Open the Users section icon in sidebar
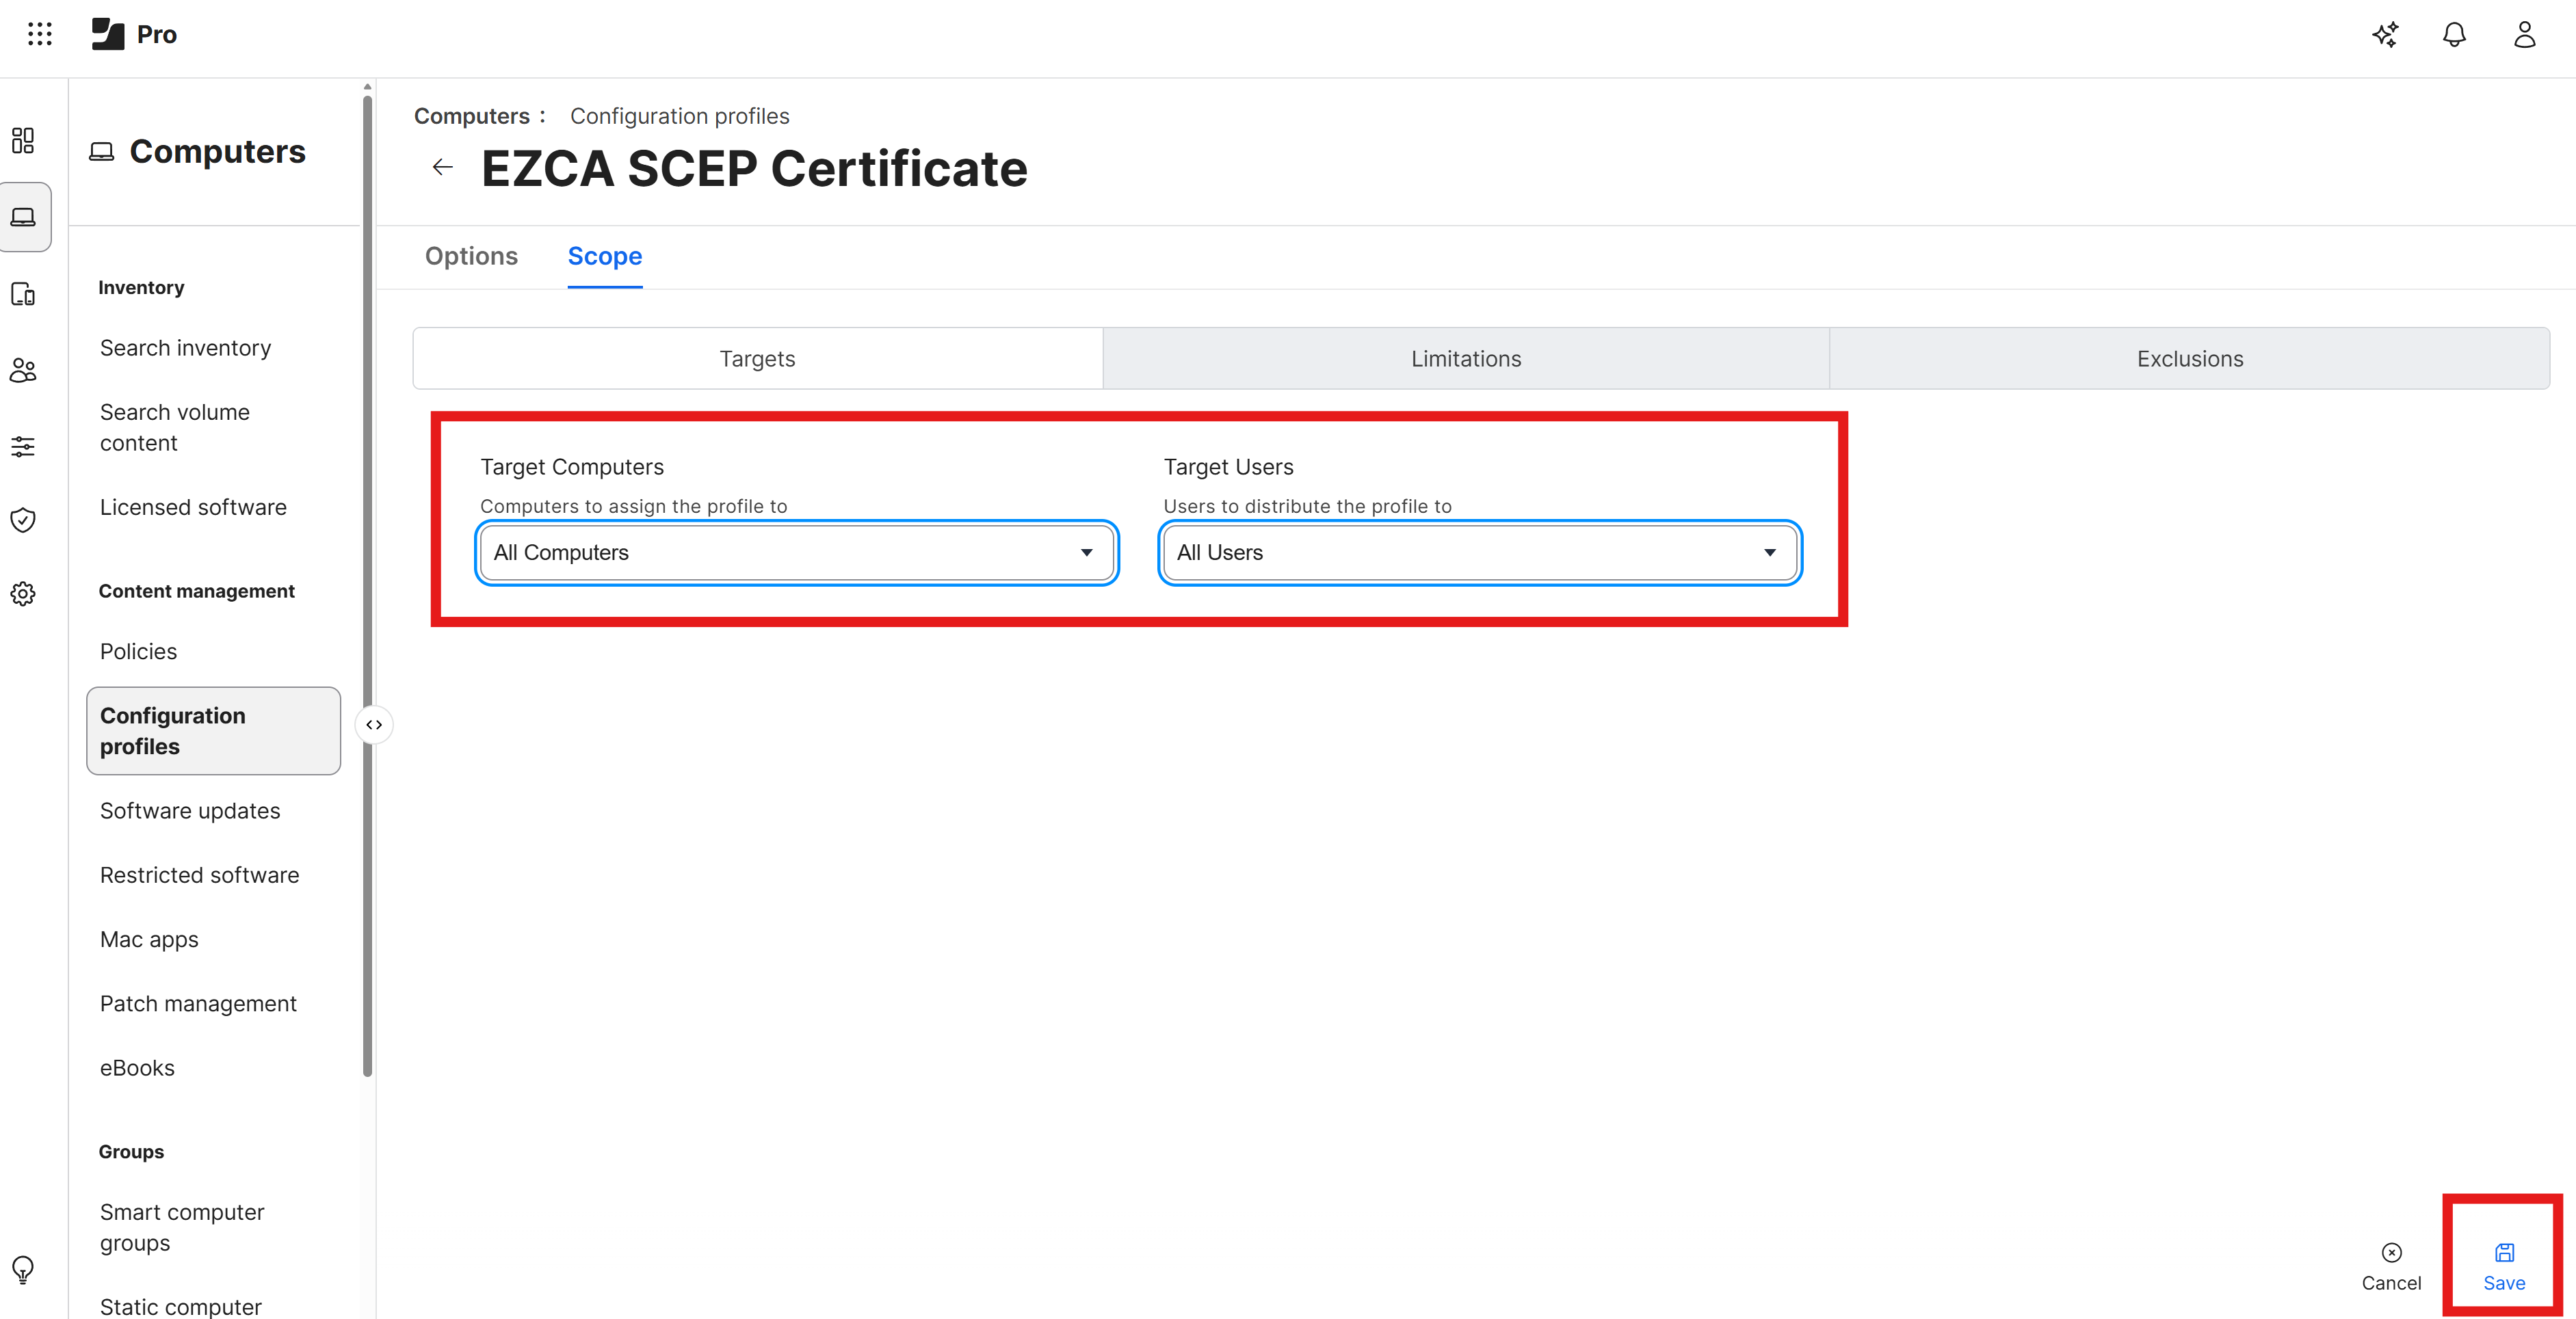 point(23,370)
